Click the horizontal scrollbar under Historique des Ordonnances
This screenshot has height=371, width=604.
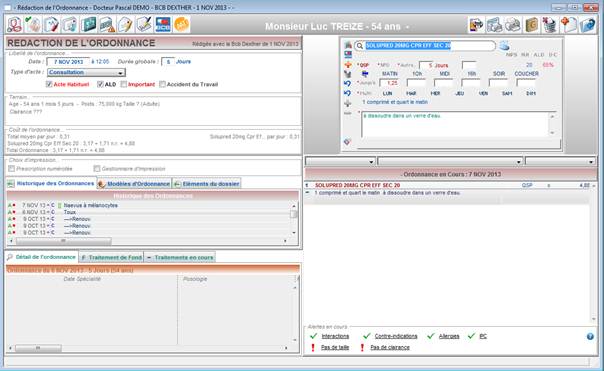[x=149, y=241]
